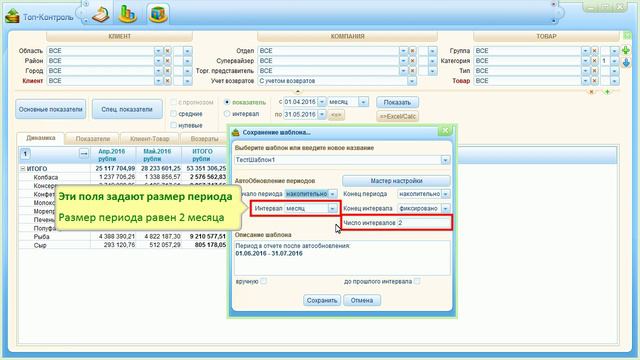
Task: Enable the нулевые checkbox
Action: click(173, 125)
